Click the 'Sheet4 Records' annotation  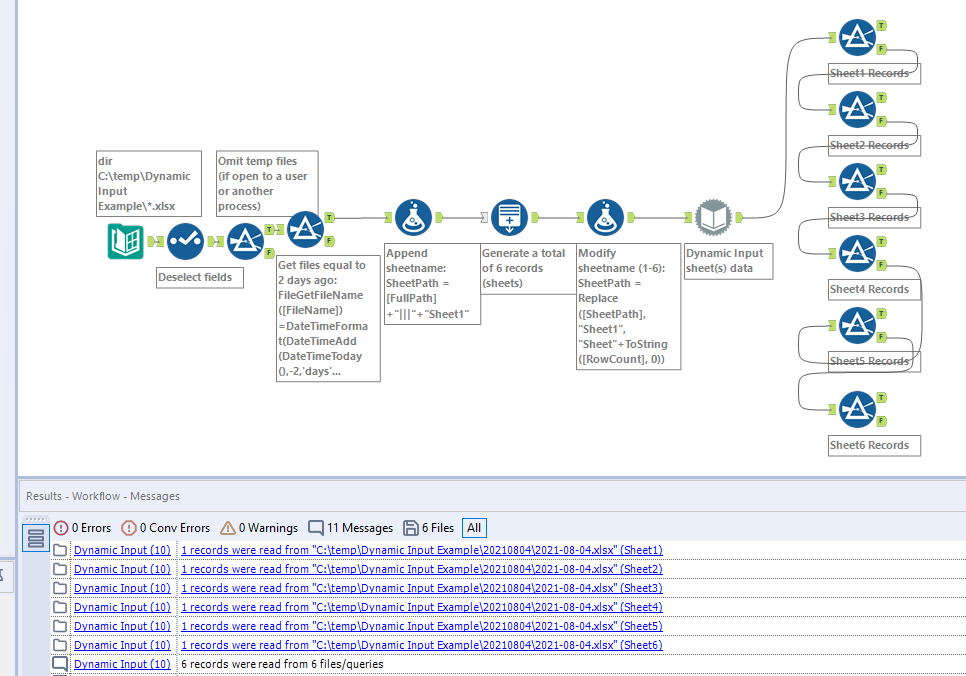point(874,290)
